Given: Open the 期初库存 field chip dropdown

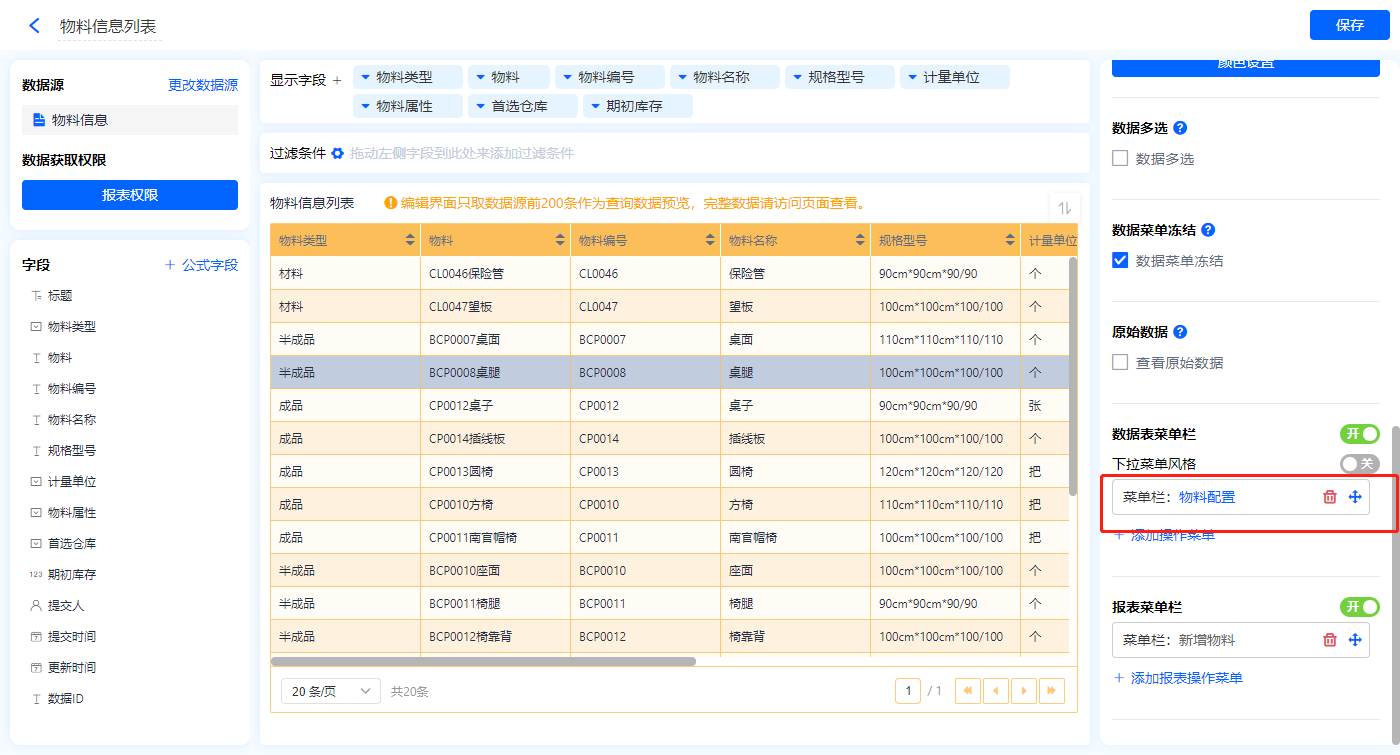Looking at the screenshot, I should click(x=596, y=106).
